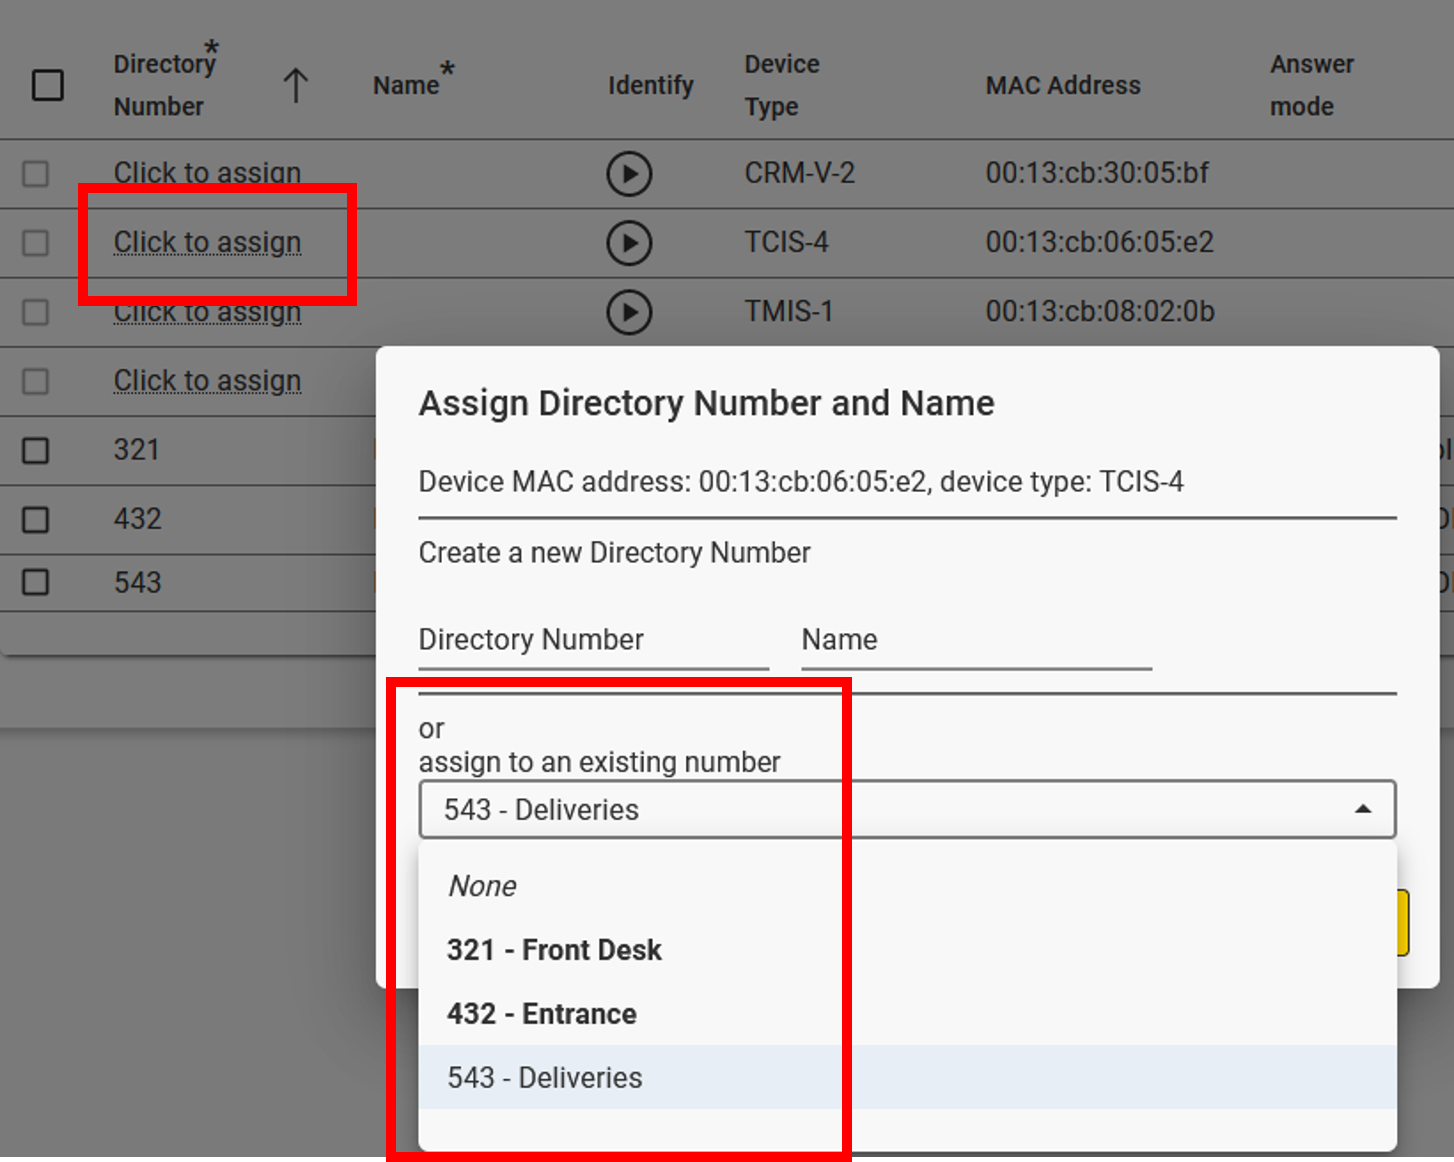This screenshot has height=1162, width=1454.
Task: Tick the checkbox for directory number 543
Action: pos(36,583)
